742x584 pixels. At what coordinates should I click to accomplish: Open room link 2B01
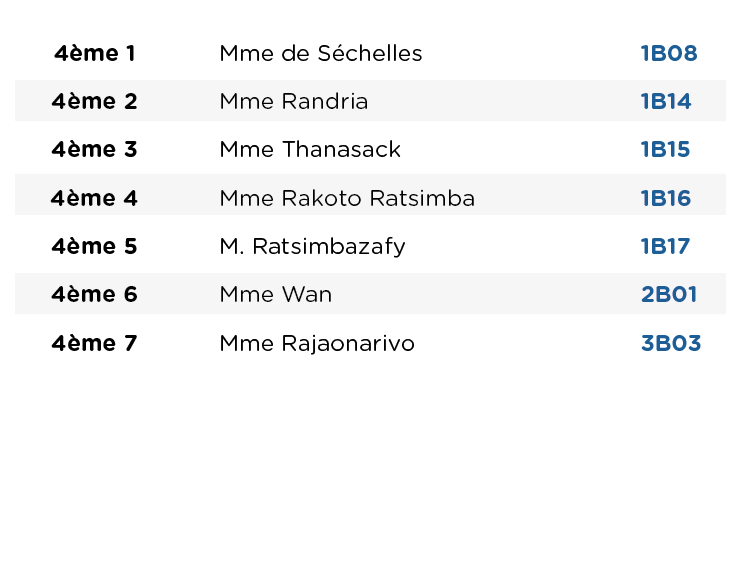669,294
